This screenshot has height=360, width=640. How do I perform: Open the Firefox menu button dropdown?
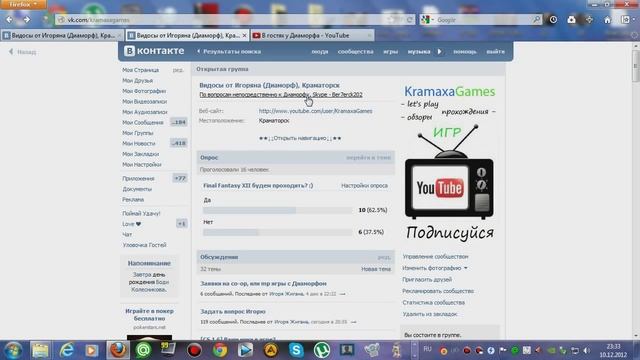point(23,4)
